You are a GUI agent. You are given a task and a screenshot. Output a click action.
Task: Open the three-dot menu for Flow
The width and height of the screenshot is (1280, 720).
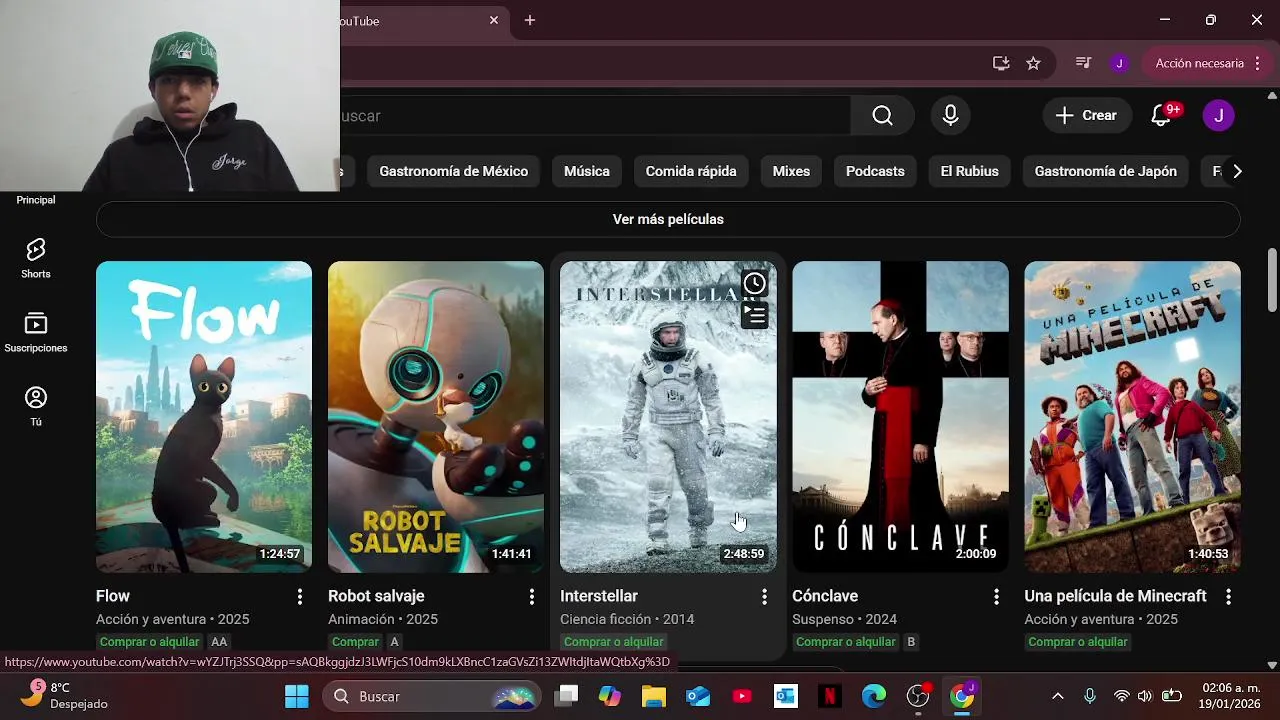tap(299, 597)
